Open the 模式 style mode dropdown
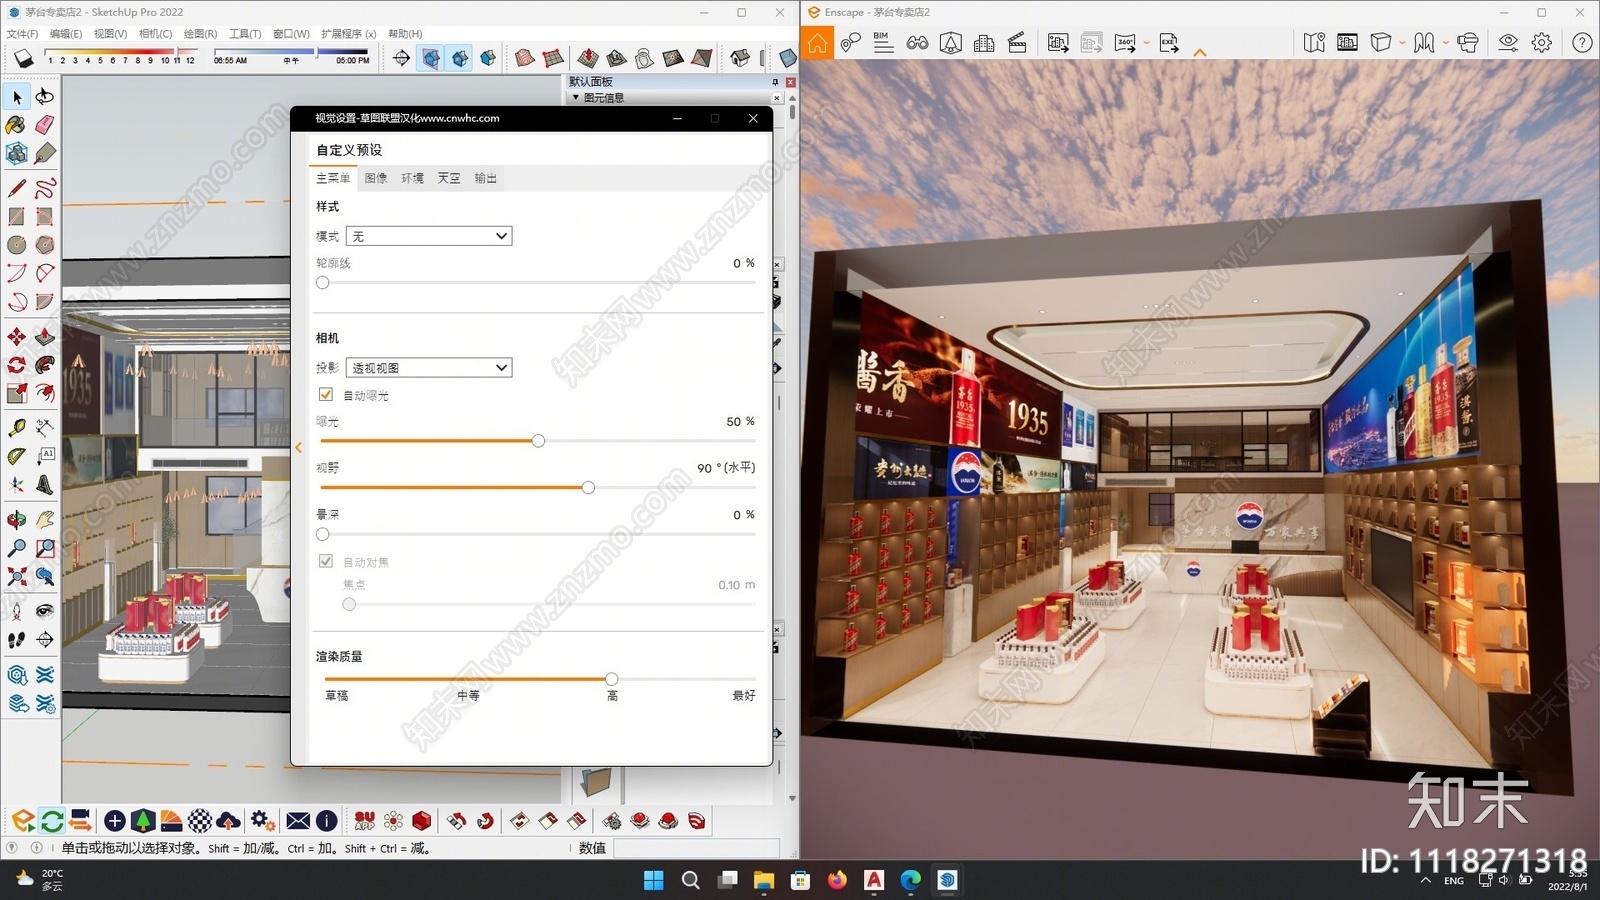 pos(429,236)
